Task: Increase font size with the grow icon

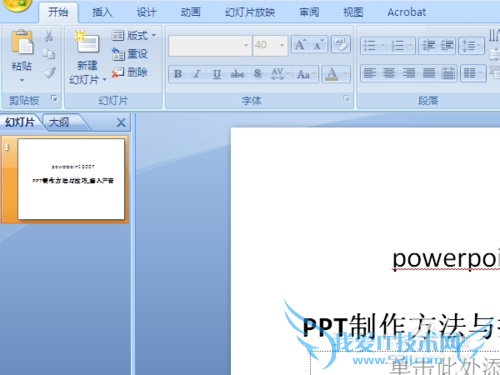Action: 300,45
